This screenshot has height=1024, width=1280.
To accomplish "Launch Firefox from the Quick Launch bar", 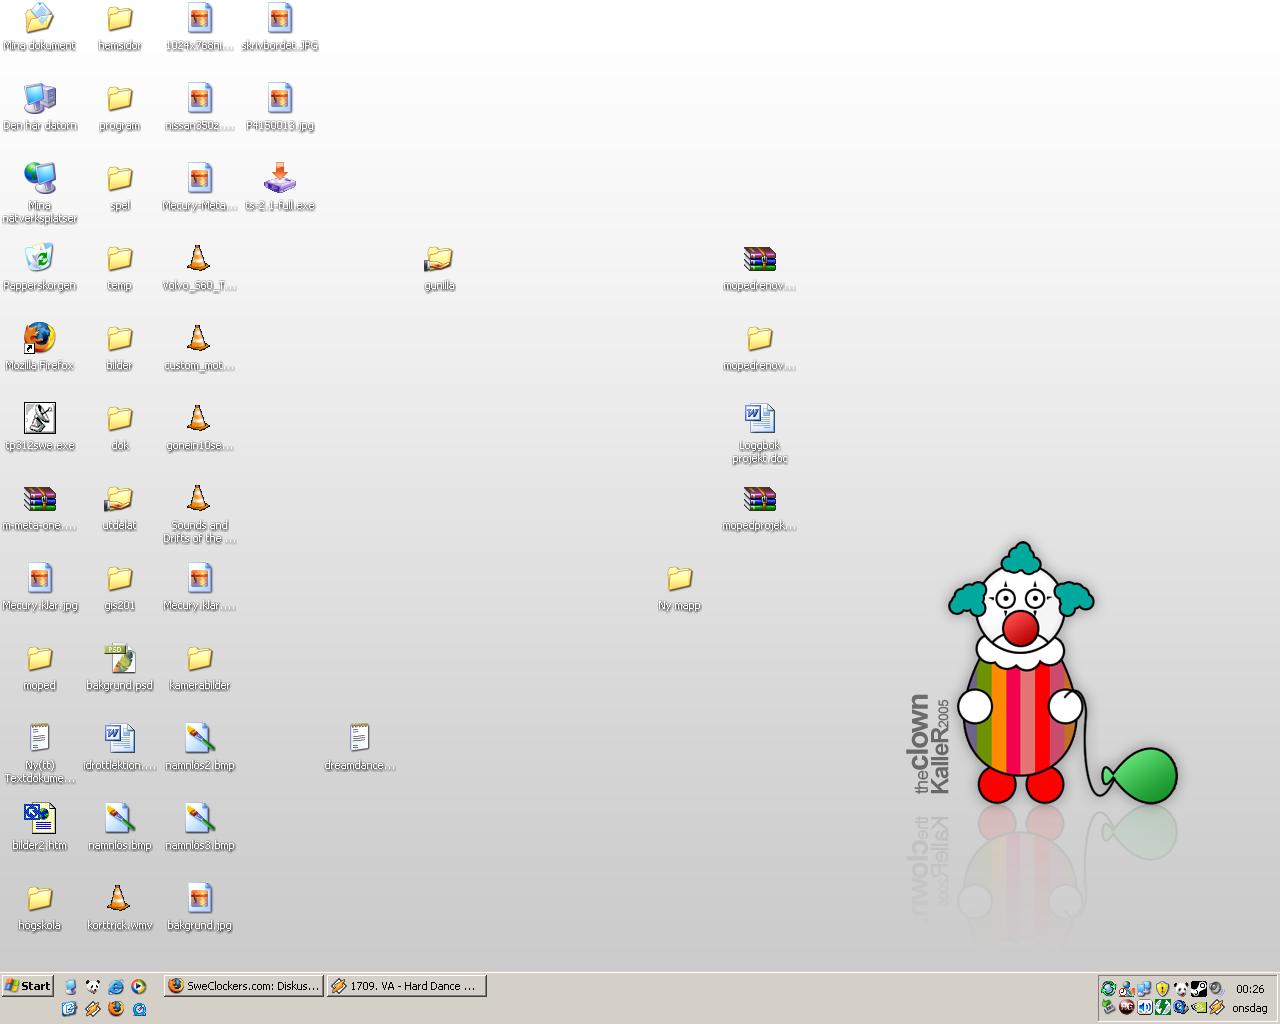I will 116,1009.
